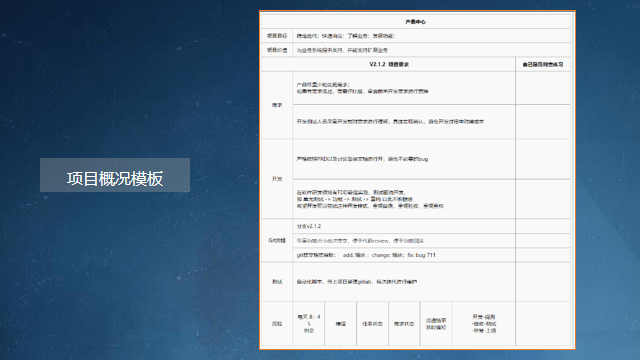Viewport: 640px width, 360px height.
Task: Click the row mentioning code review
Action: point(404,241)
